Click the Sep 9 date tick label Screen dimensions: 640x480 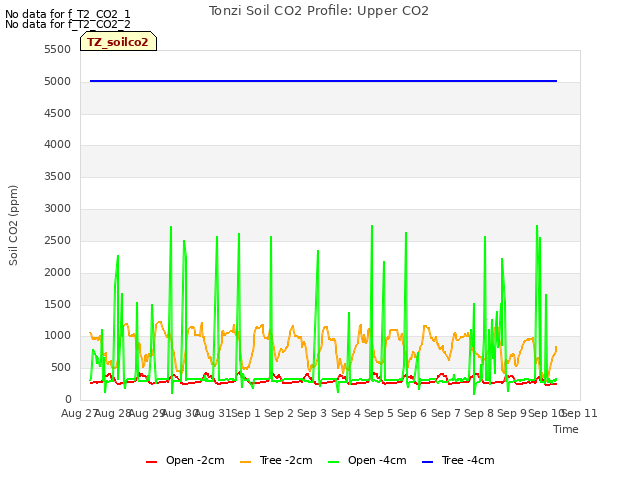512,413
